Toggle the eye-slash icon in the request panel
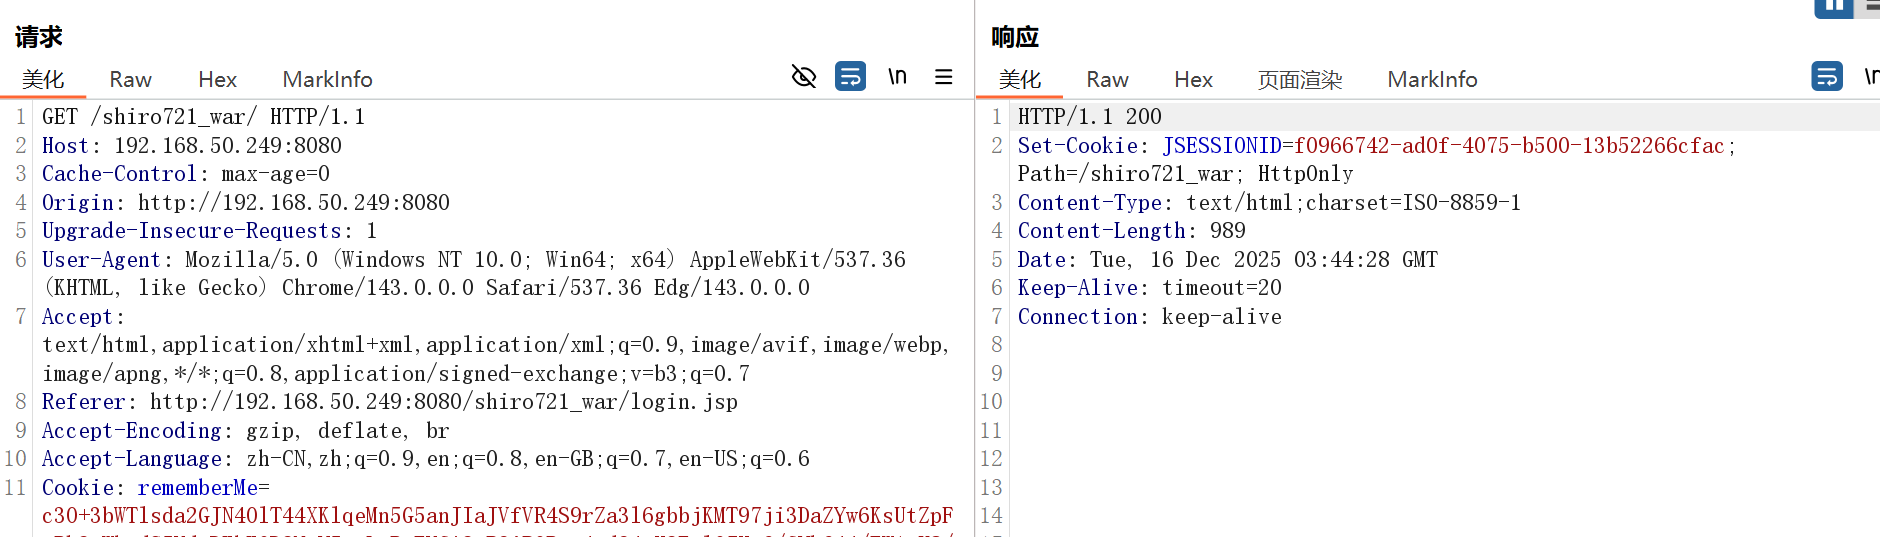This screenshot has width=1880, height=537. (804, 77)
